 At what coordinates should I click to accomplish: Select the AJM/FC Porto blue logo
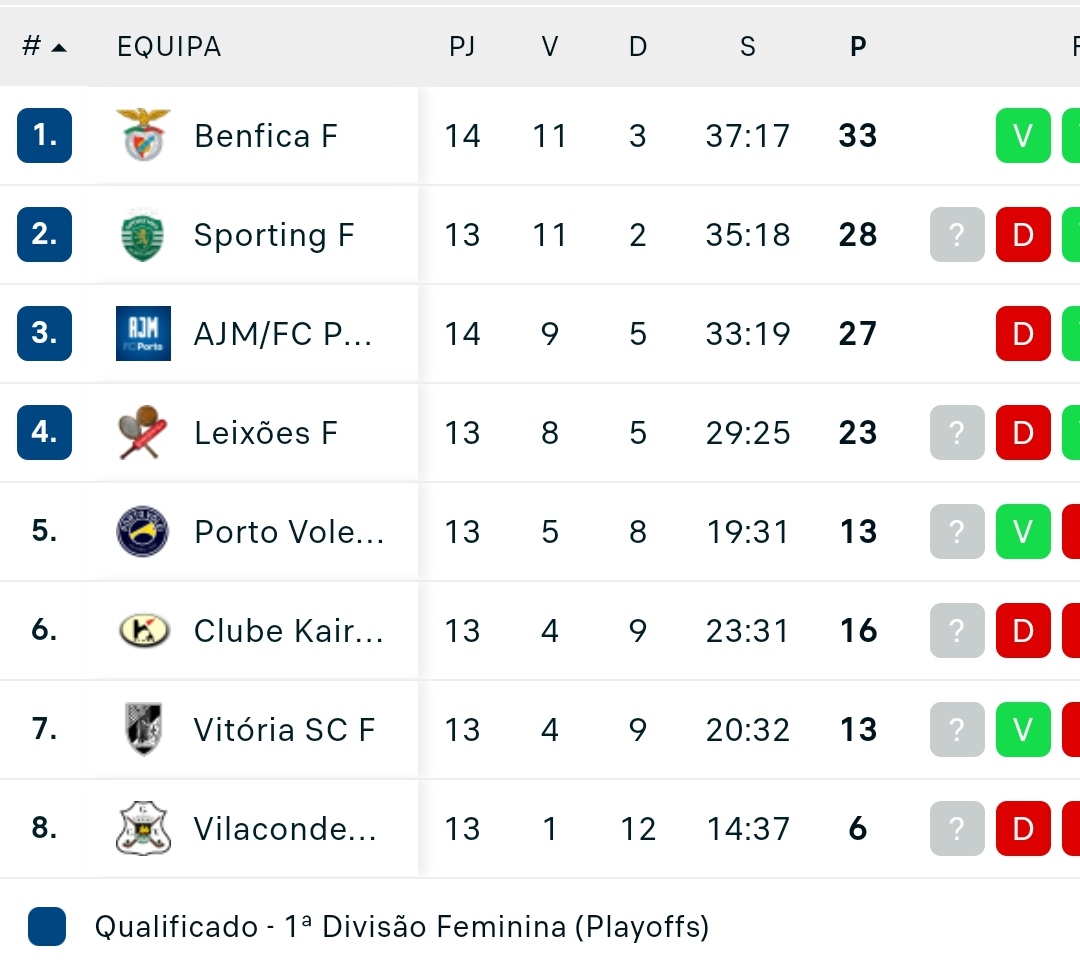[143, 333]
